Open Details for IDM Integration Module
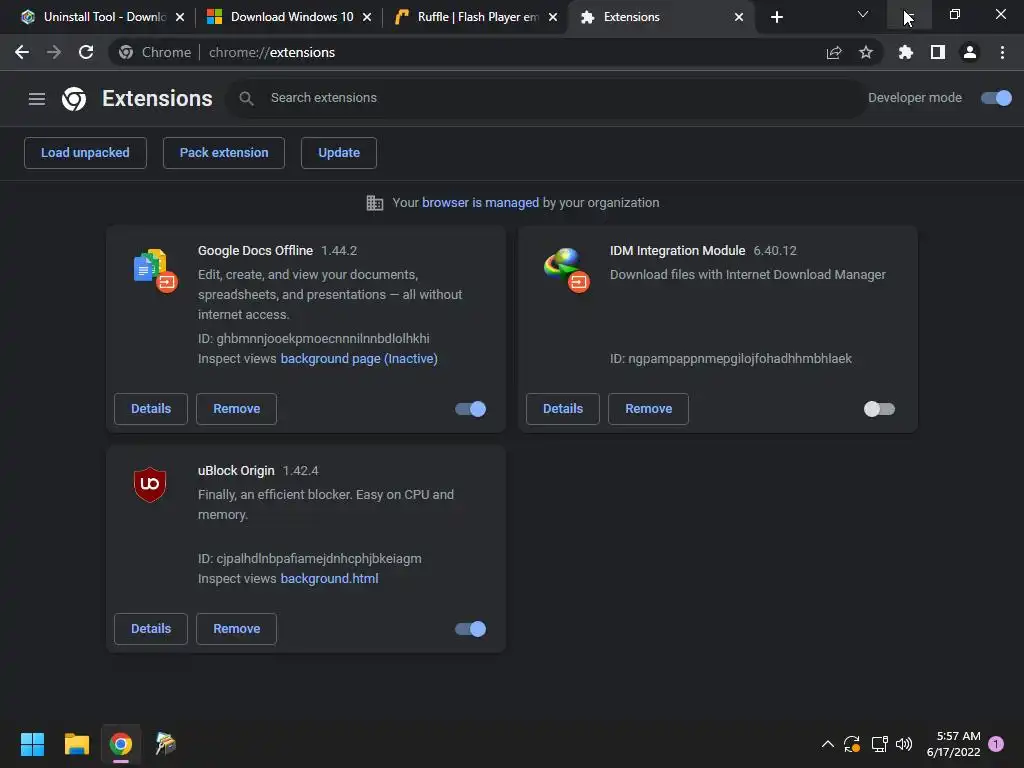1024x768 pixels. [563, 409]
